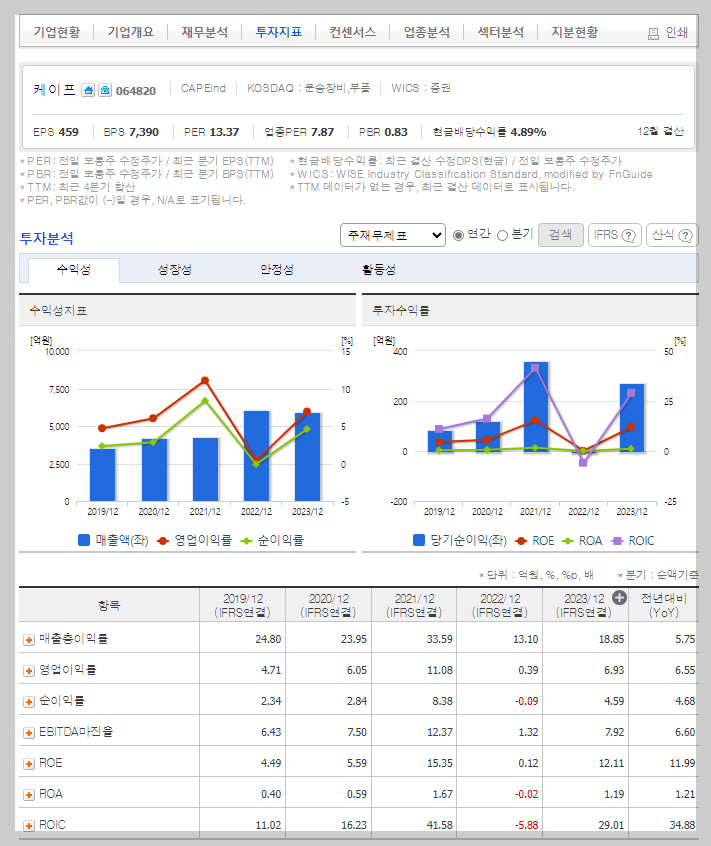Click the ROIC purple legend marker
Screen dimensions: 711x846
617,541
